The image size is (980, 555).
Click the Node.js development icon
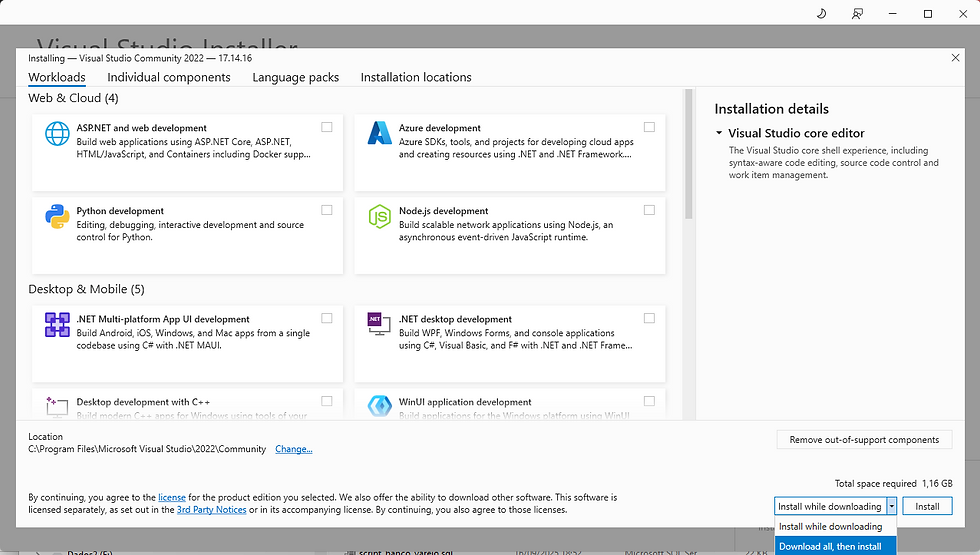pos(379,217)
